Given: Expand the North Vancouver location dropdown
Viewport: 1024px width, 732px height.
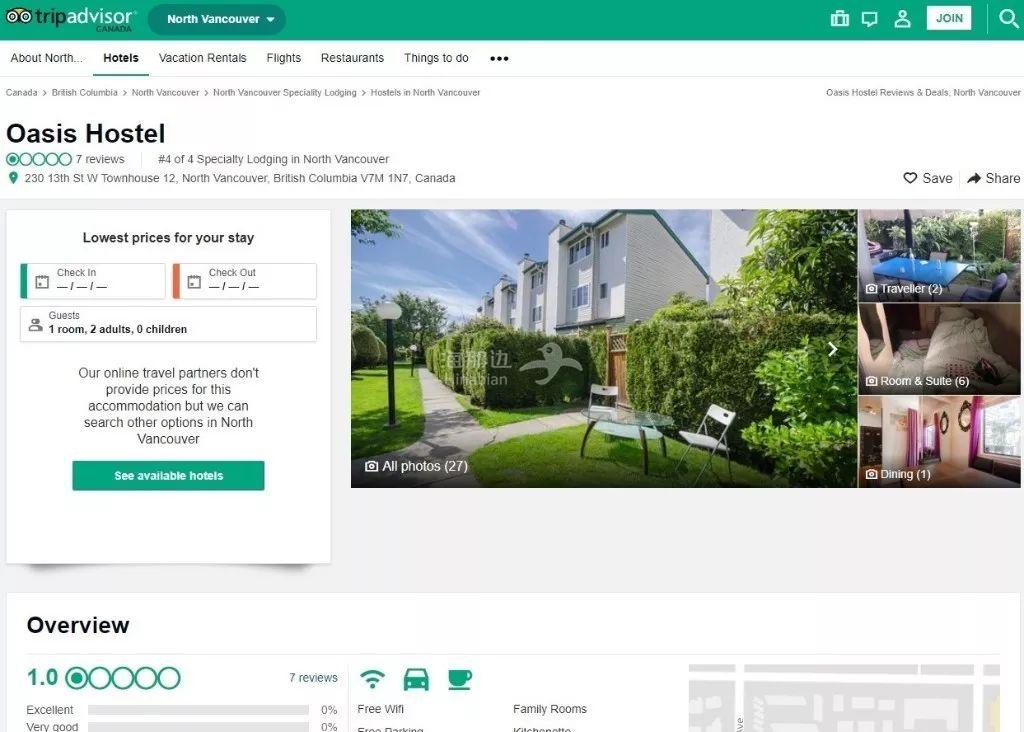Looking at the screenshot, I should (216, 20).
